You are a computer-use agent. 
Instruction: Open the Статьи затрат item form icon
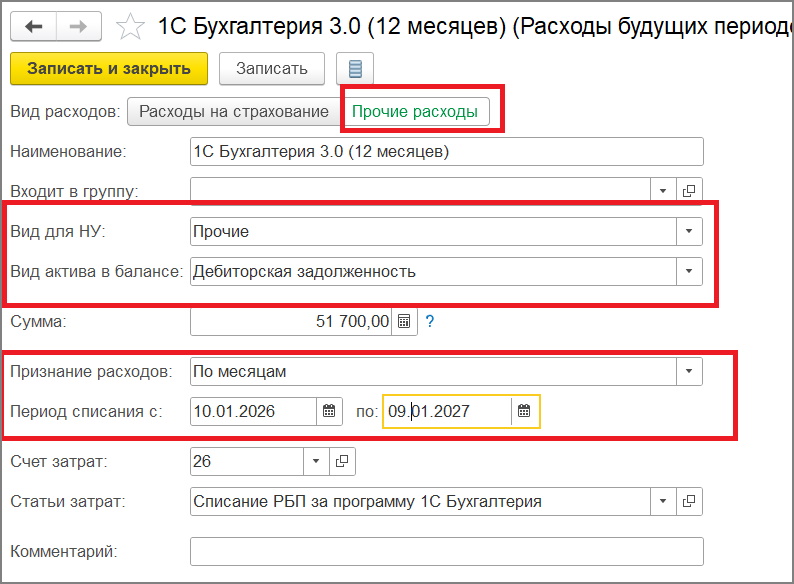click(689, 501)
